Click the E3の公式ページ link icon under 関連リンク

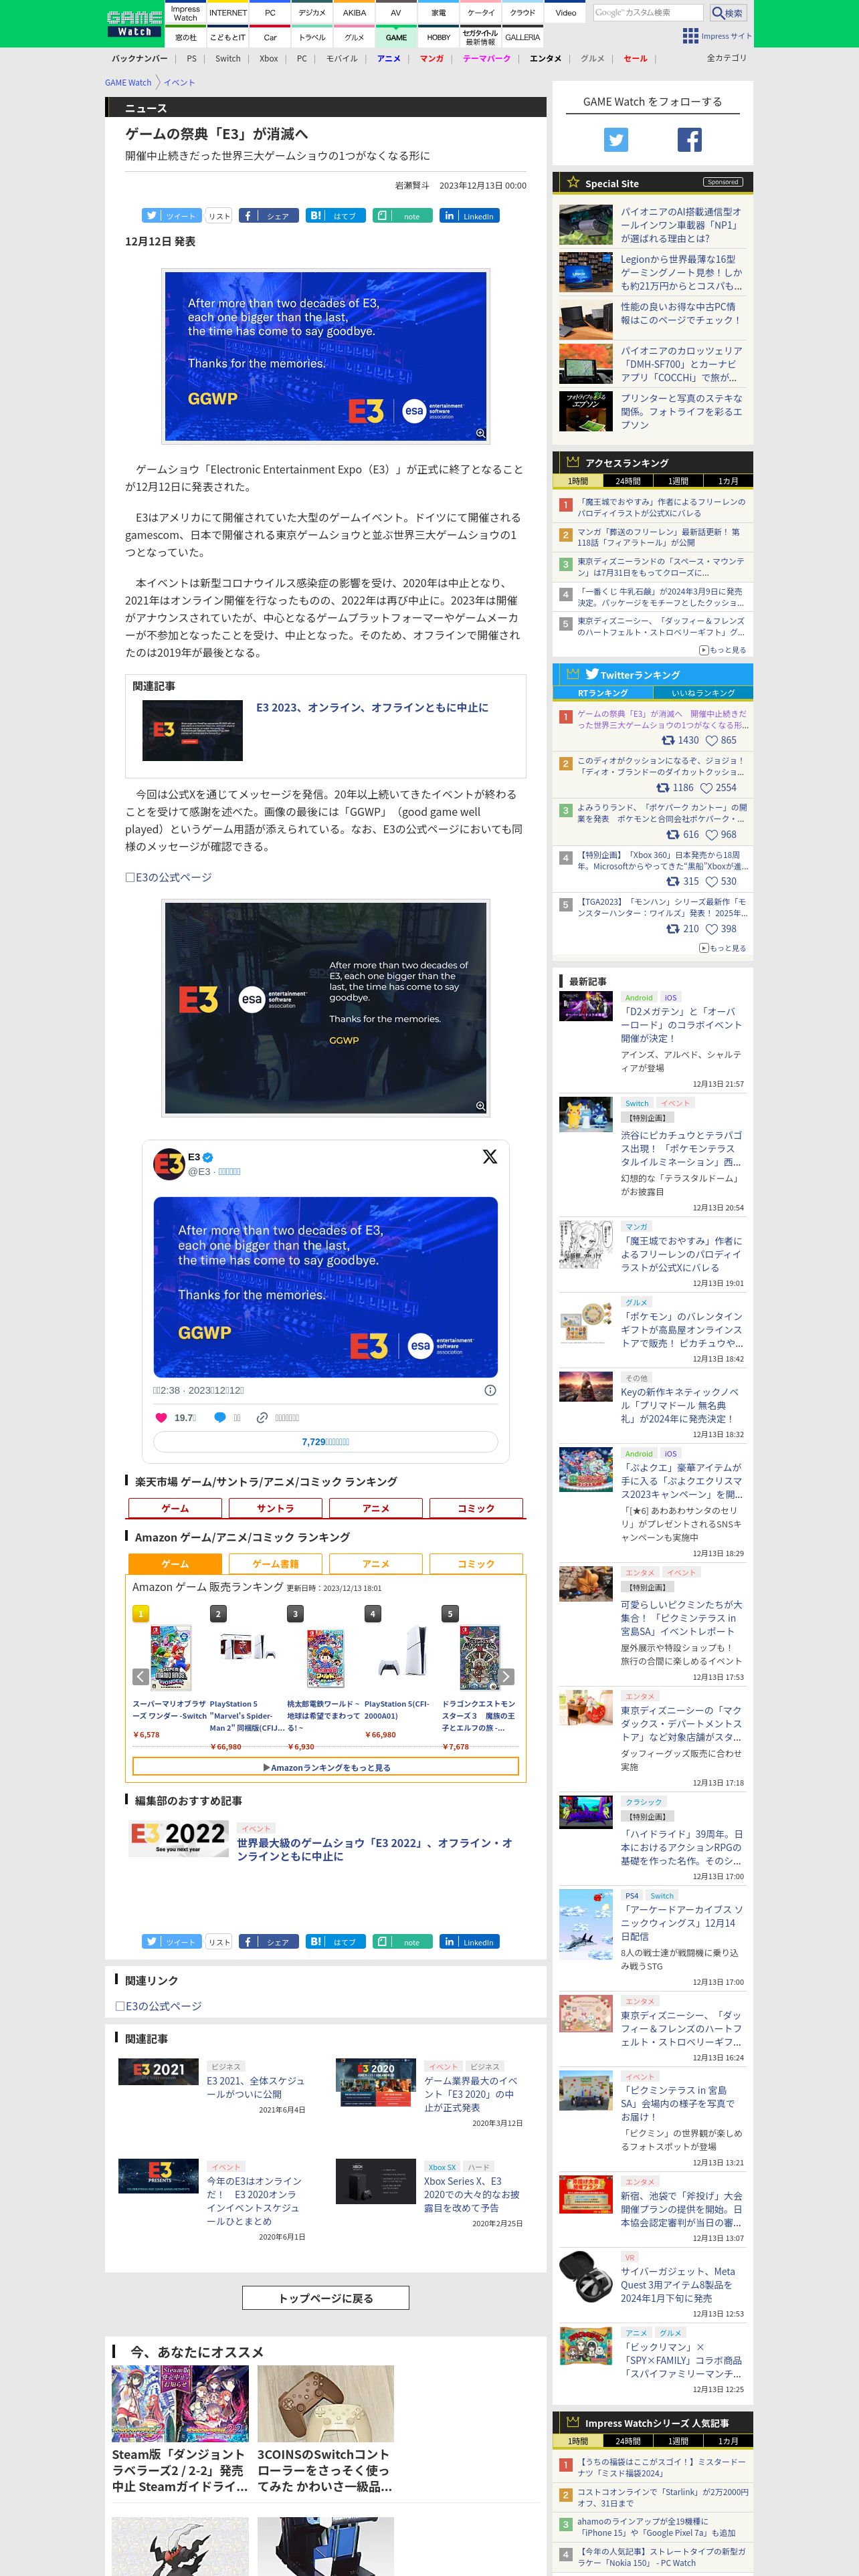click(120, 2006)
